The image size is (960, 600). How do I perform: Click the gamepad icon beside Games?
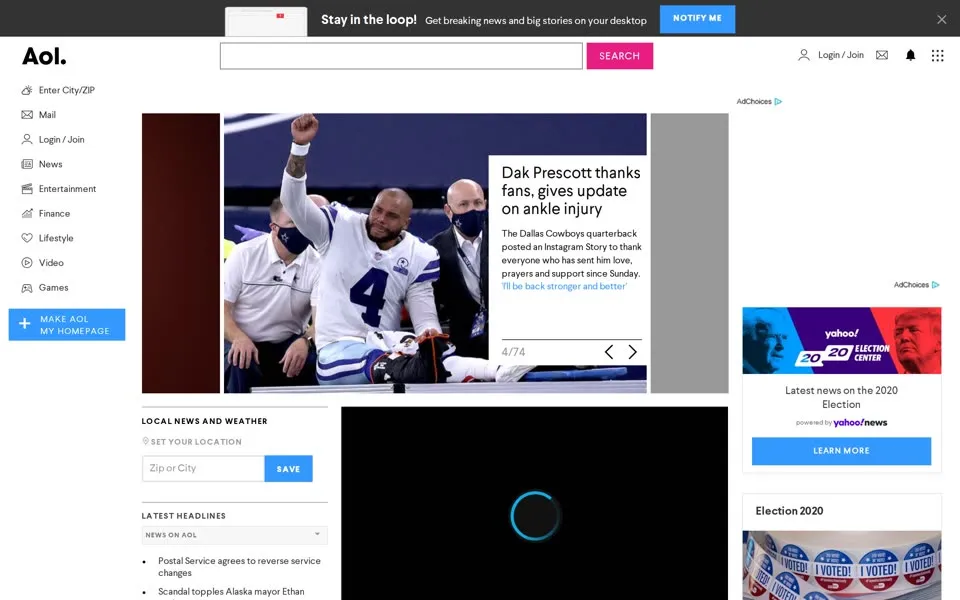27,287
